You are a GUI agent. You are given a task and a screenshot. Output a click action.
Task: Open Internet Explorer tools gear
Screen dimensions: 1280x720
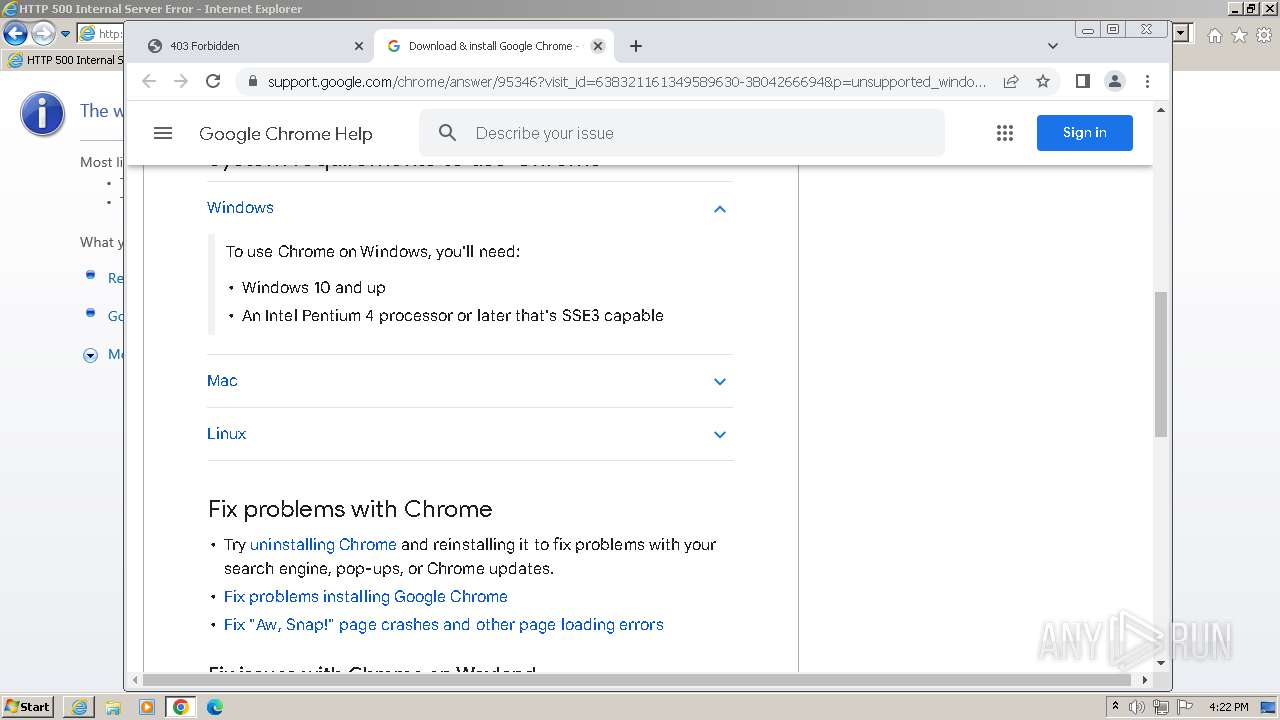pos(1264,35)
